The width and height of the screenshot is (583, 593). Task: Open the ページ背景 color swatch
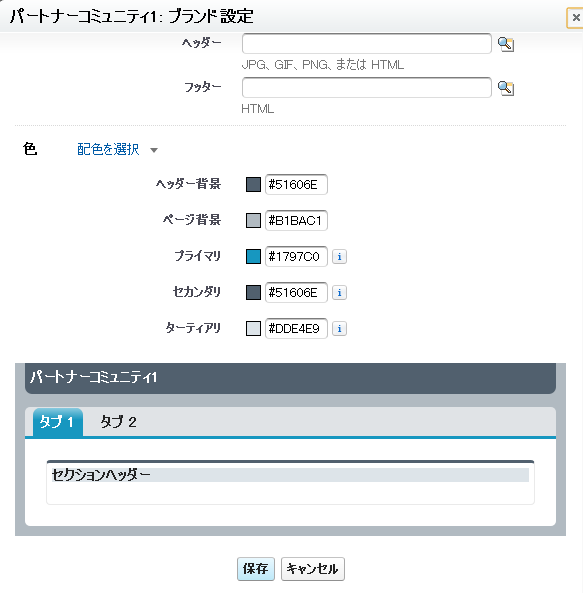[x=253, y=220]
